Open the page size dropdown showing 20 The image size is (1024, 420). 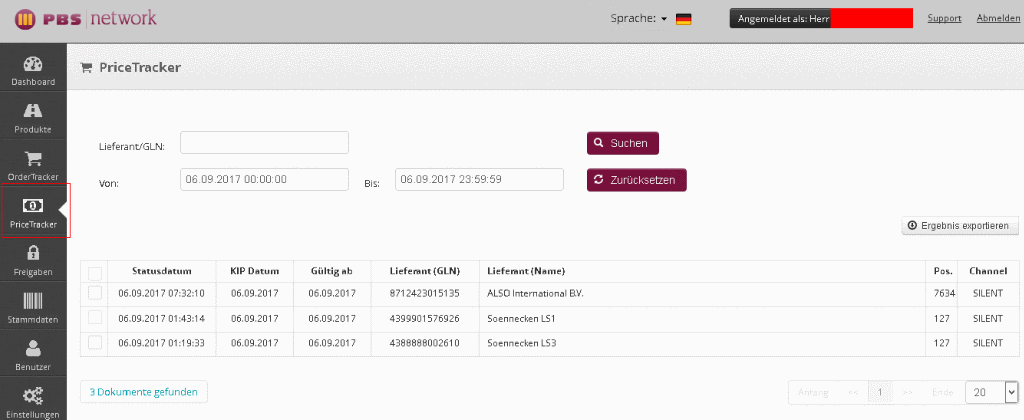(x=992, y=392)
